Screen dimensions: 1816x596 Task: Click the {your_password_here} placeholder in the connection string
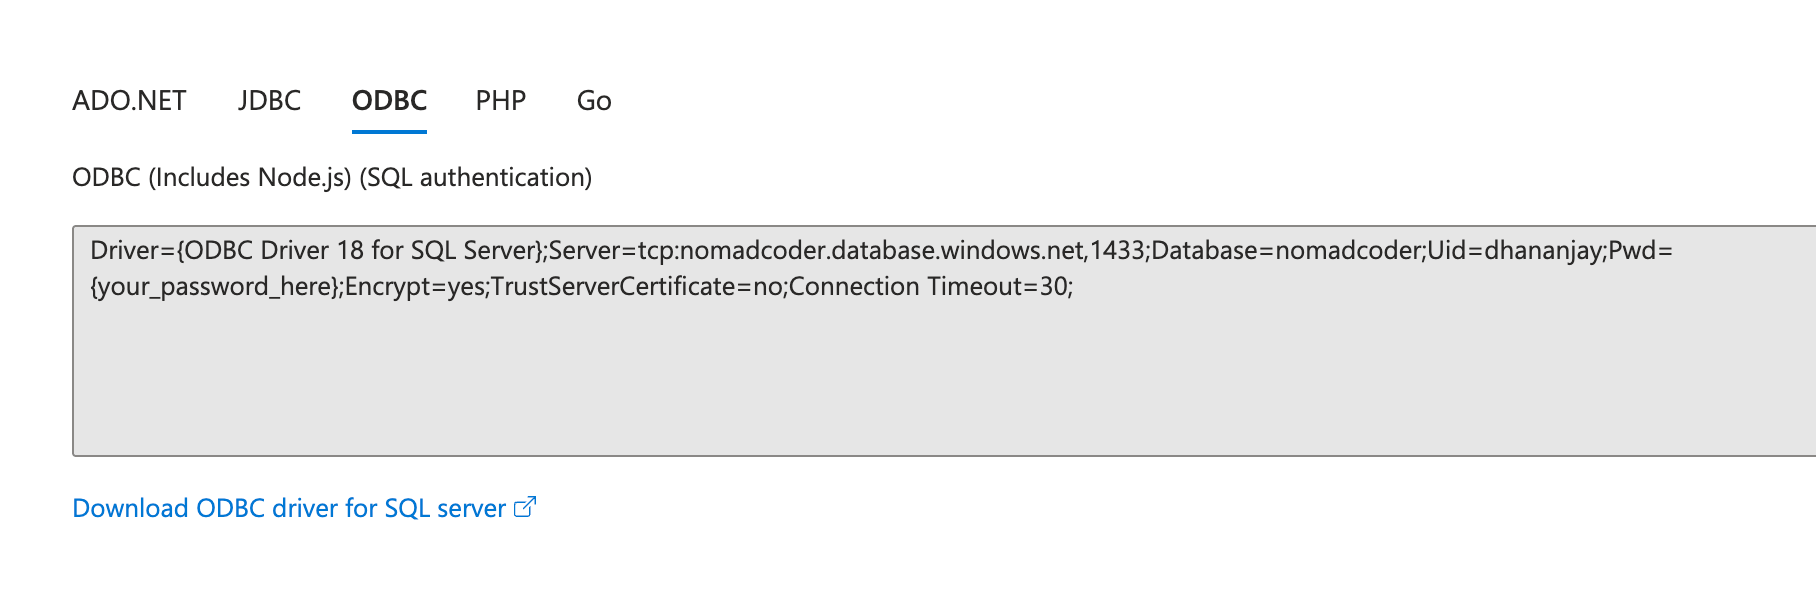215,287
